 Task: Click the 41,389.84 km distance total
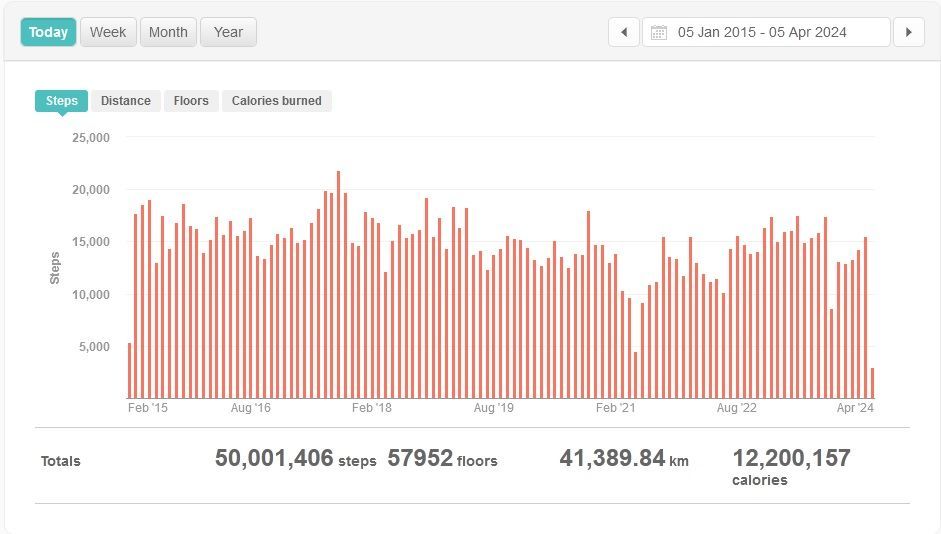[x=624, y=459]
